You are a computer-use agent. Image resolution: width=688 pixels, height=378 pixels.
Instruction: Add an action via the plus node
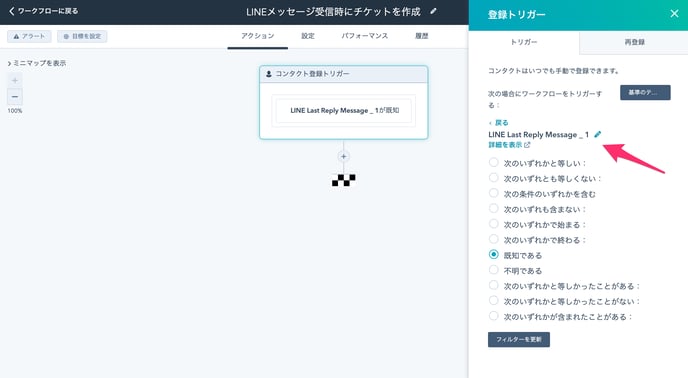click(344, 156)
